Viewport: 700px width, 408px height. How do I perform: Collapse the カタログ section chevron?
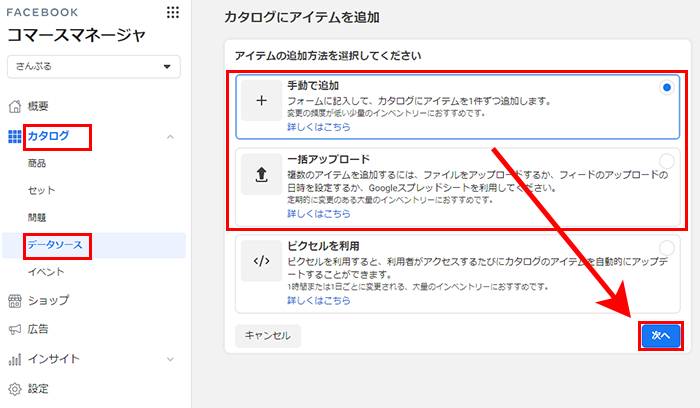[170, 137]
